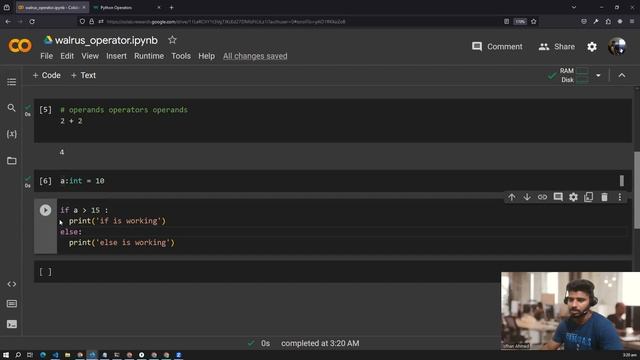The image size is (640, 360).
Task: Open the File menu
Action: pyautogui.click(x=47, y=56)
